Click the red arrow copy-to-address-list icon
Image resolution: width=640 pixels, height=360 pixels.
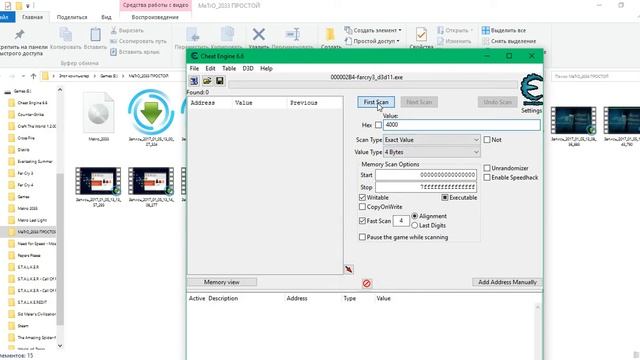[349, 269]
